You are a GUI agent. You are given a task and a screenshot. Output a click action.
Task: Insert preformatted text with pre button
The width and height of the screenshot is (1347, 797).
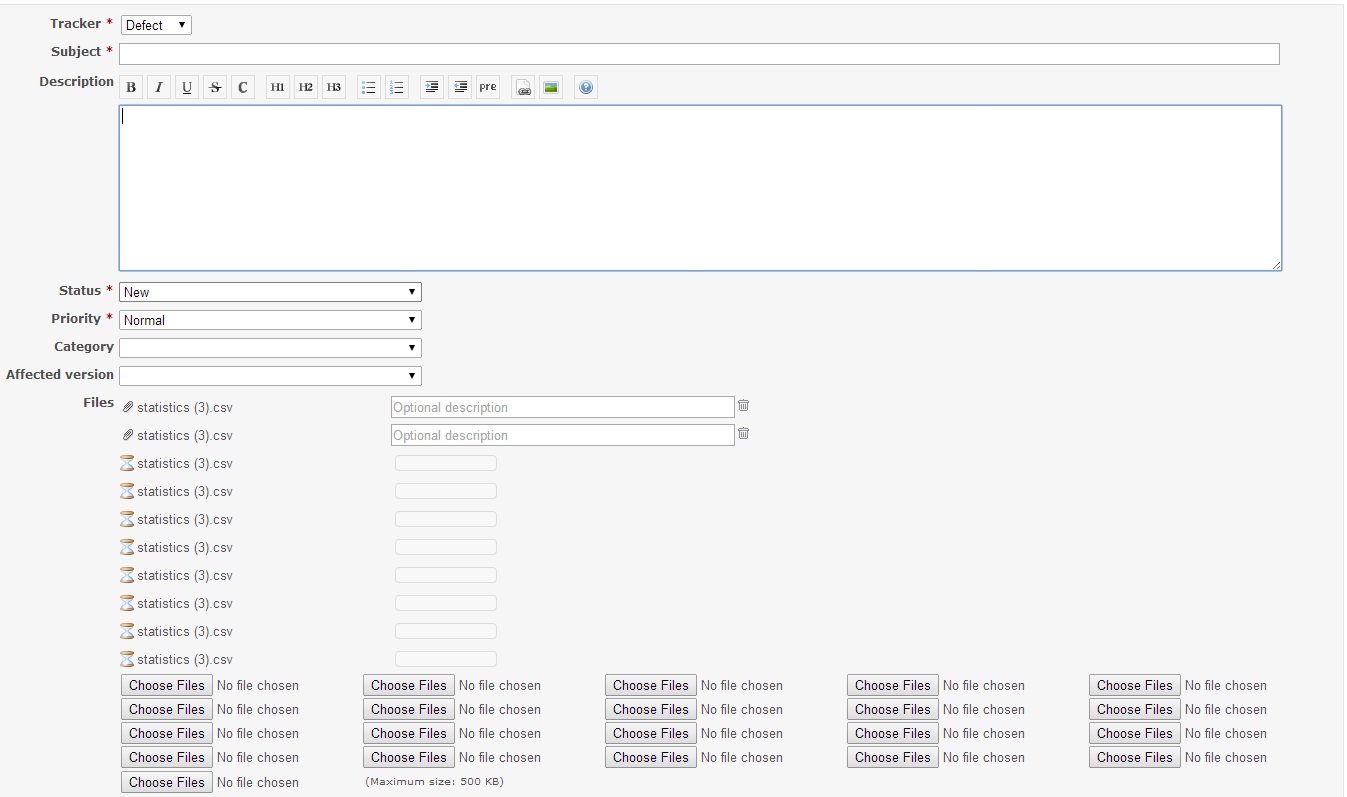[488, 88]
